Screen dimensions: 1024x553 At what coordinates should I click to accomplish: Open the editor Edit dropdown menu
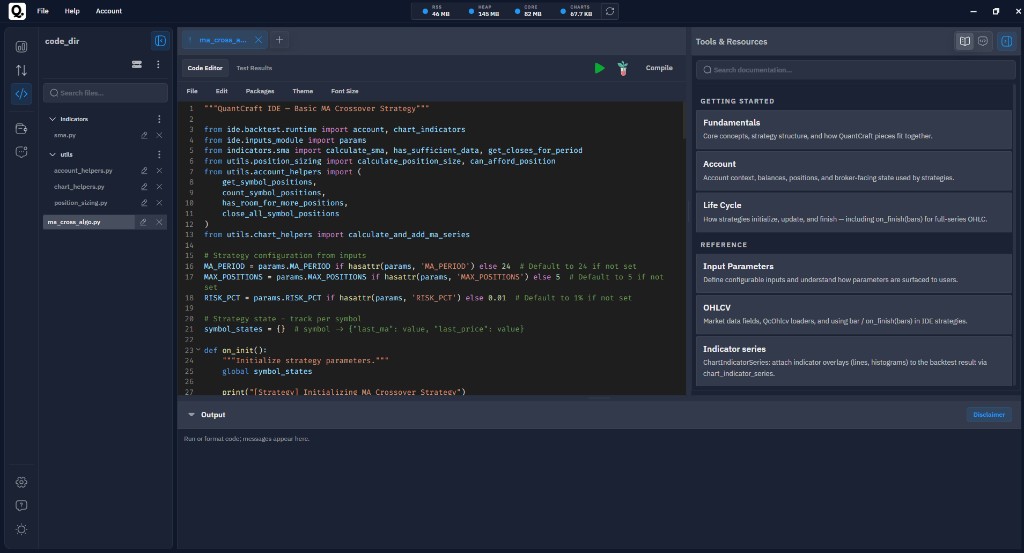[x=221, y=91]
